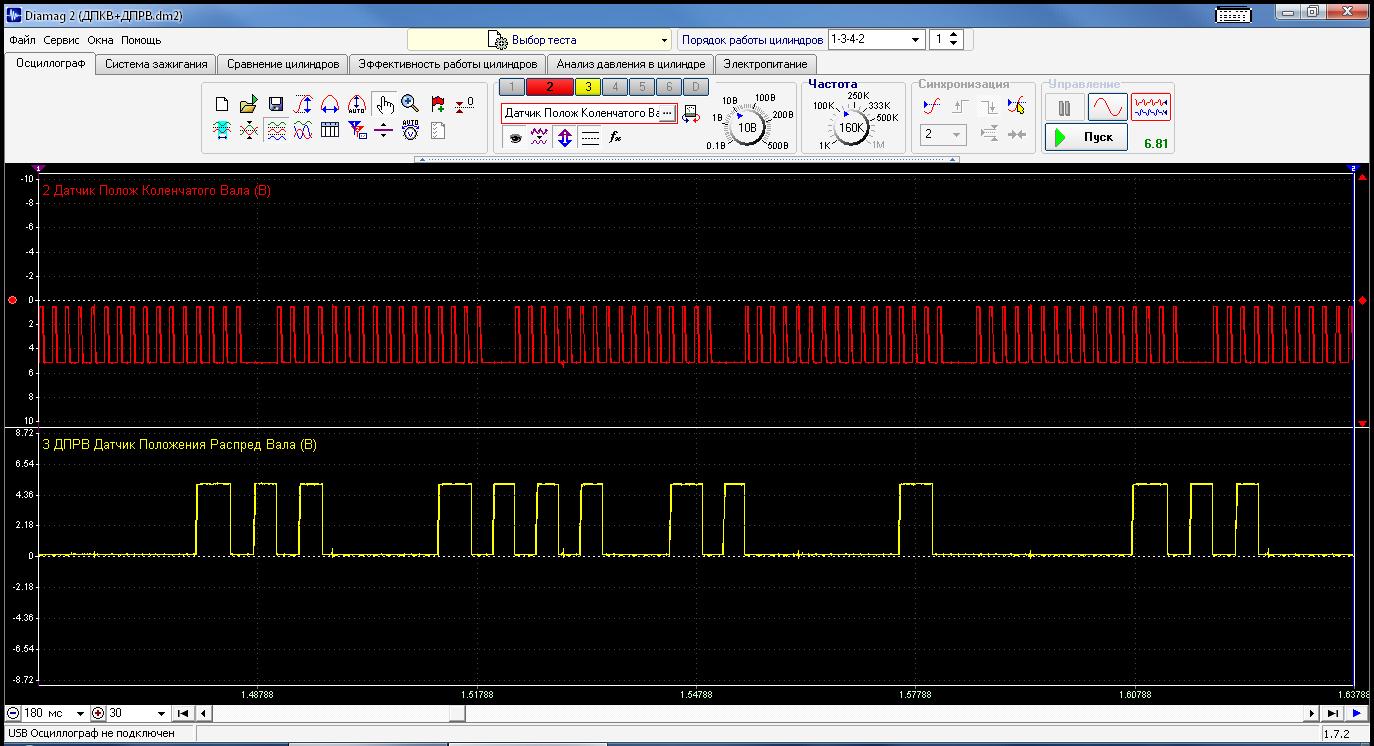Click the 160K Частота knob
Screen dimensions: 1374x746
[852, 127]
